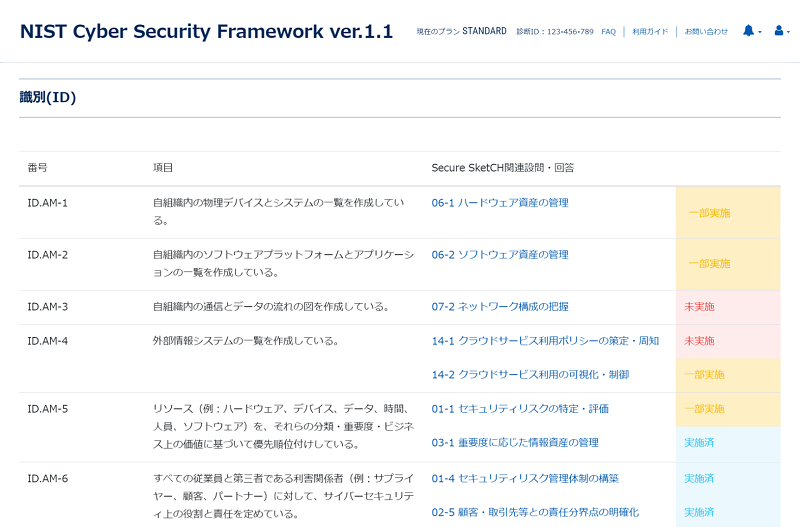Click the ID.AM-6 number cell
The height and width of the screenshot is (527, 800).
47,479
